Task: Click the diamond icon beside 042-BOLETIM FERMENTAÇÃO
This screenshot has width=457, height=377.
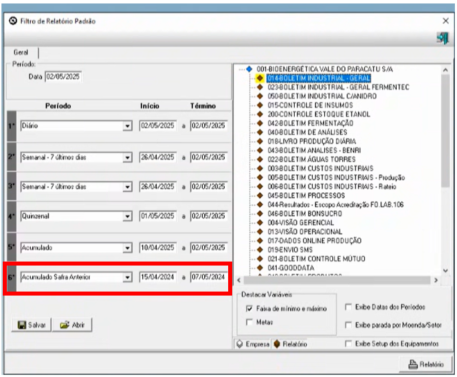Action: pyautogui.click(x=260, y=123)
